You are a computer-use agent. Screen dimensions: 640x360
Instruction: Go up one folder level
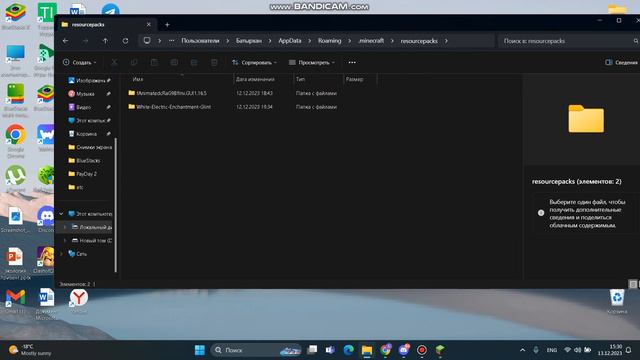(x=105, y=41)
